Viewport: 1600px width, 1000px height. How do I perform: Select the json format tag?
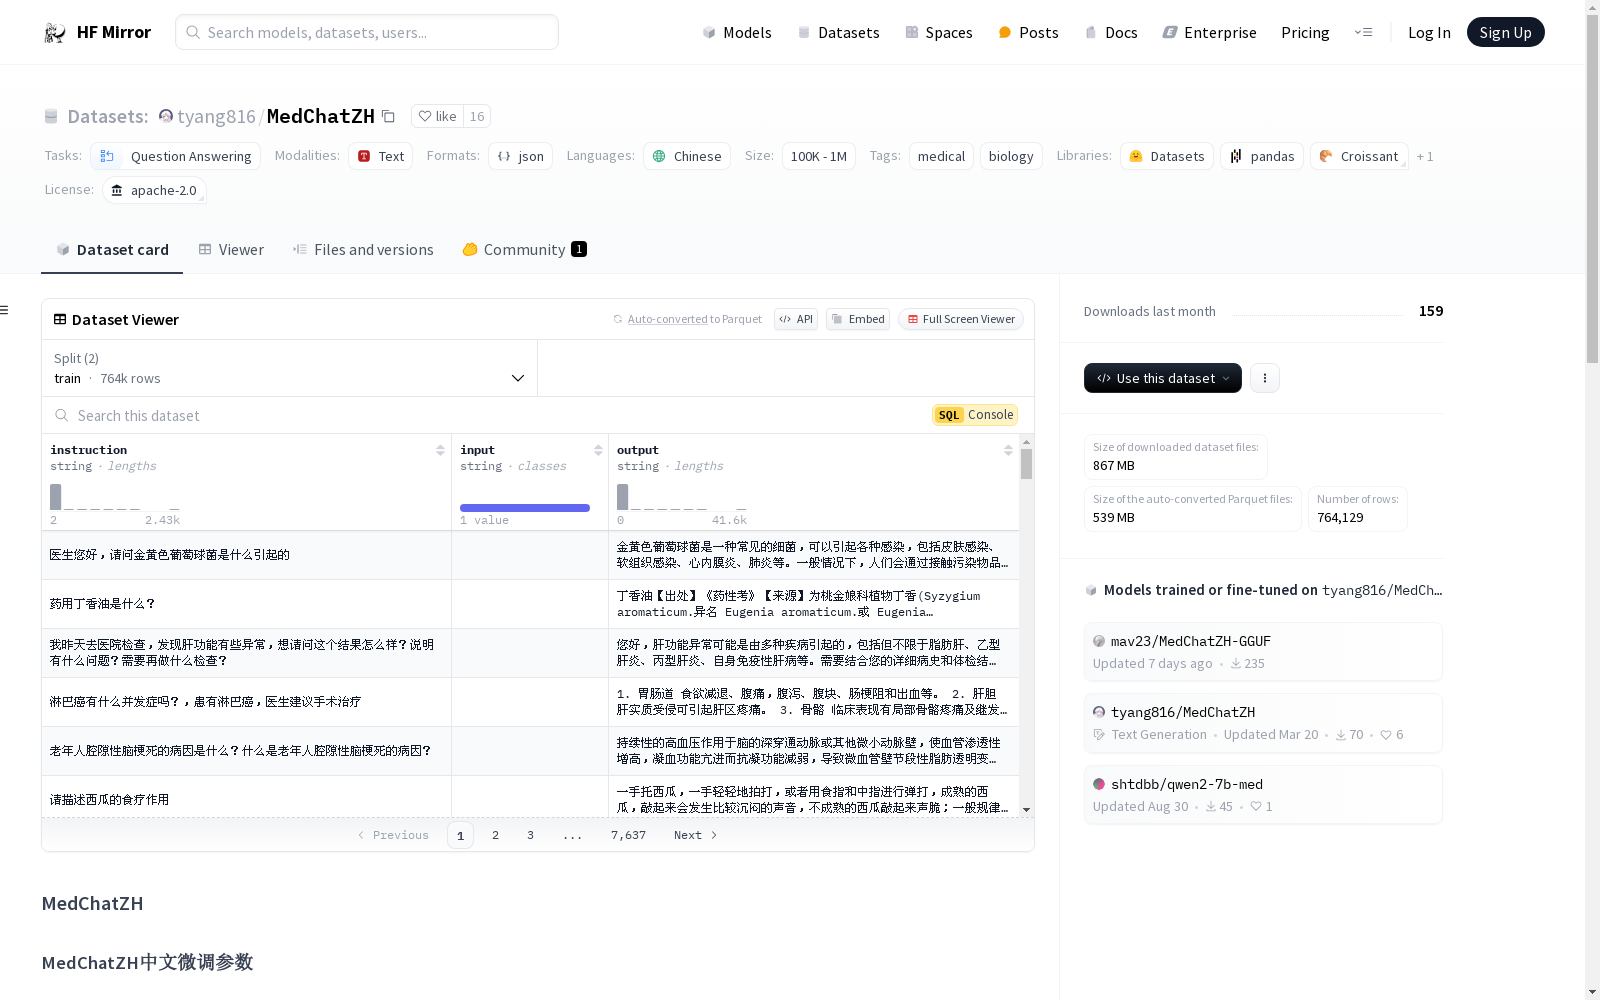pos(521,156)
